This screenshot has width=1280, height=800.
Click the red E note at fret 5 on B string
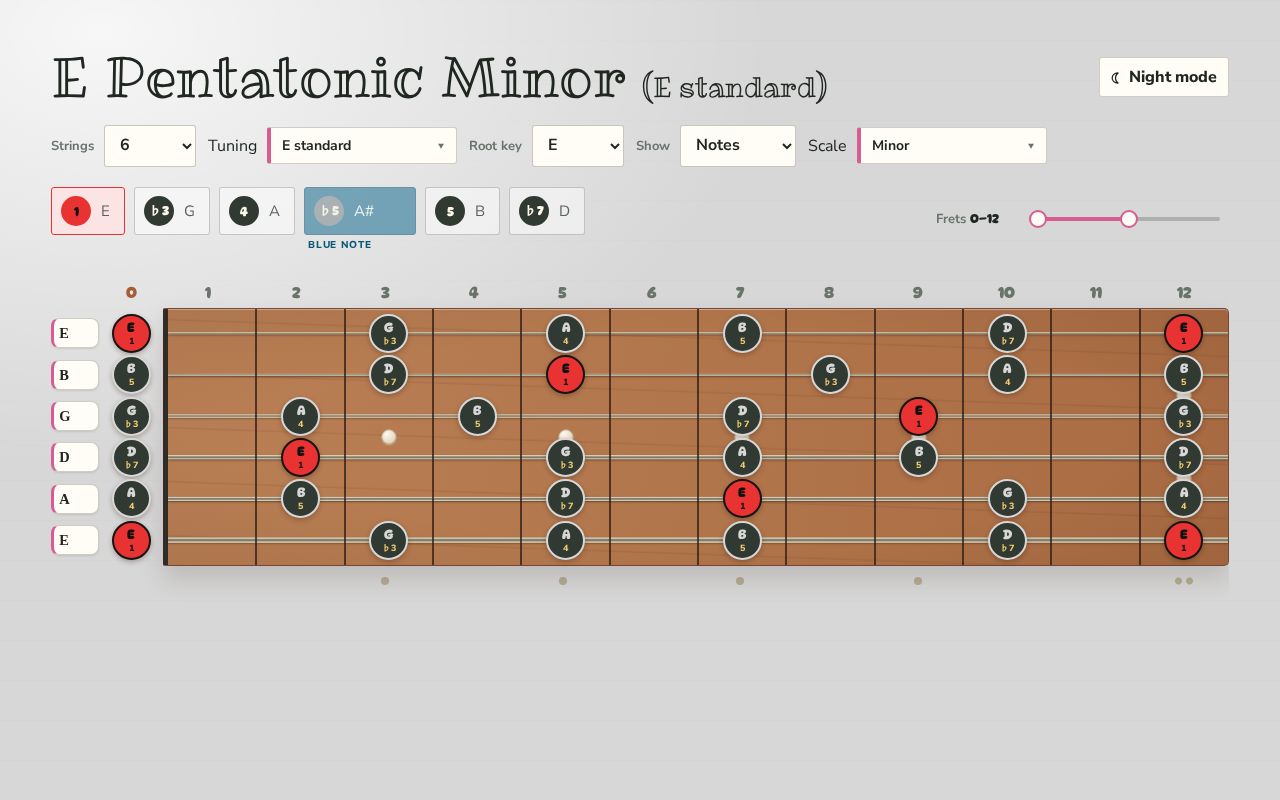pos(565,375)
